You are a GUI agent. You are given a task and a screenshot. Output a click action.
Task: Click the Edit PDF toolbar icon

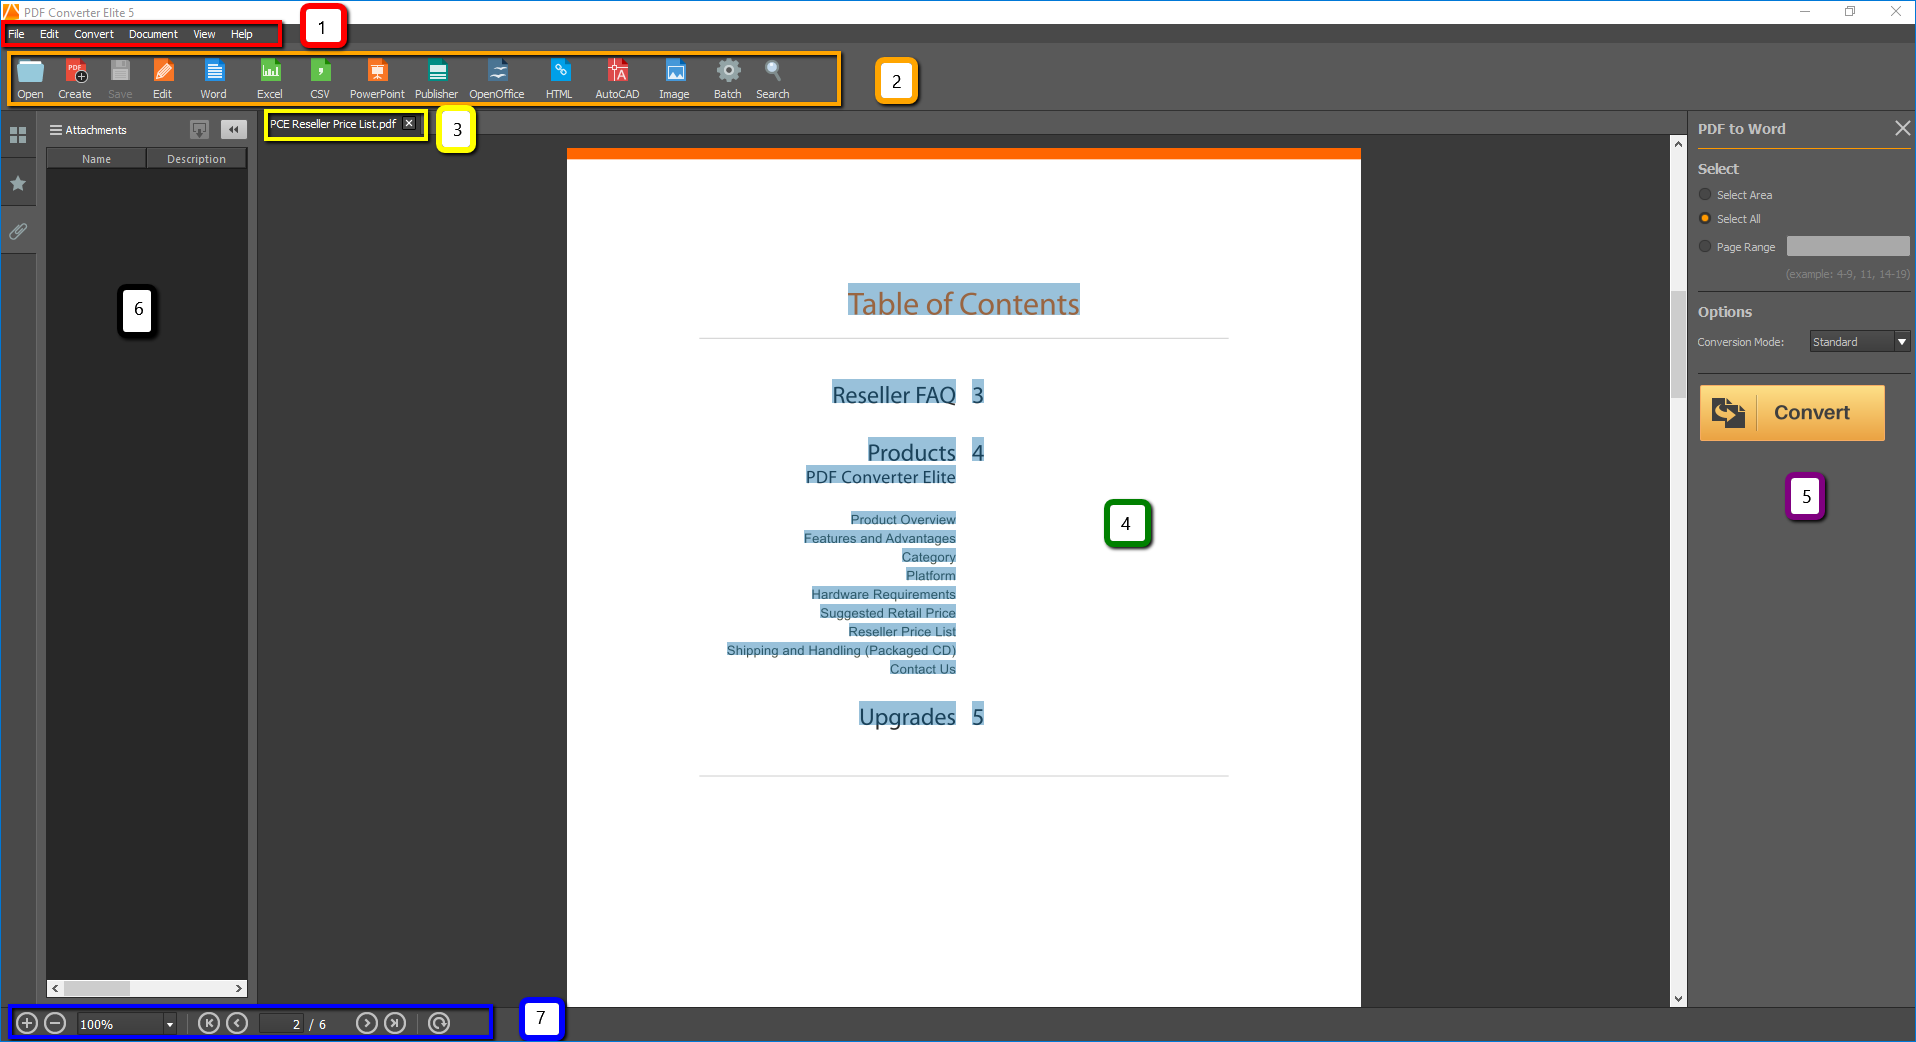[163, 79]
